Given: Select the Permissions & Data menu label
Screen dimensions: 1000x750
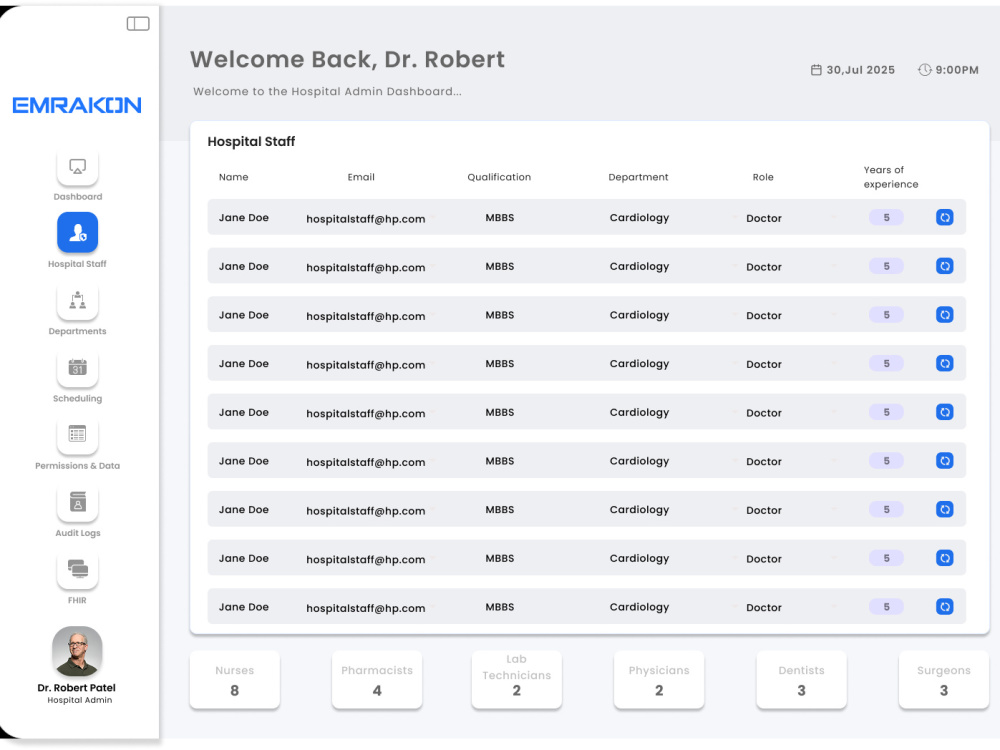Looking at the screenshot, I should coord(78,466).
